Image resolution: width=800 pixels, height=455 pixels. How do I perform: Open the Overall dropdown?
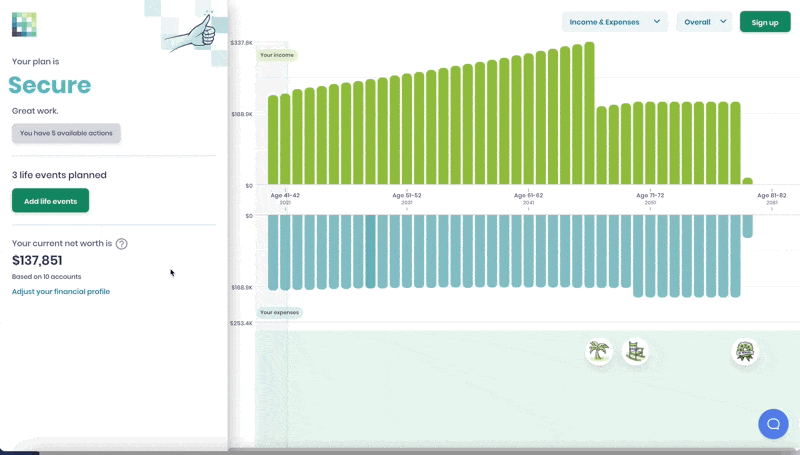tap(705, 22)
